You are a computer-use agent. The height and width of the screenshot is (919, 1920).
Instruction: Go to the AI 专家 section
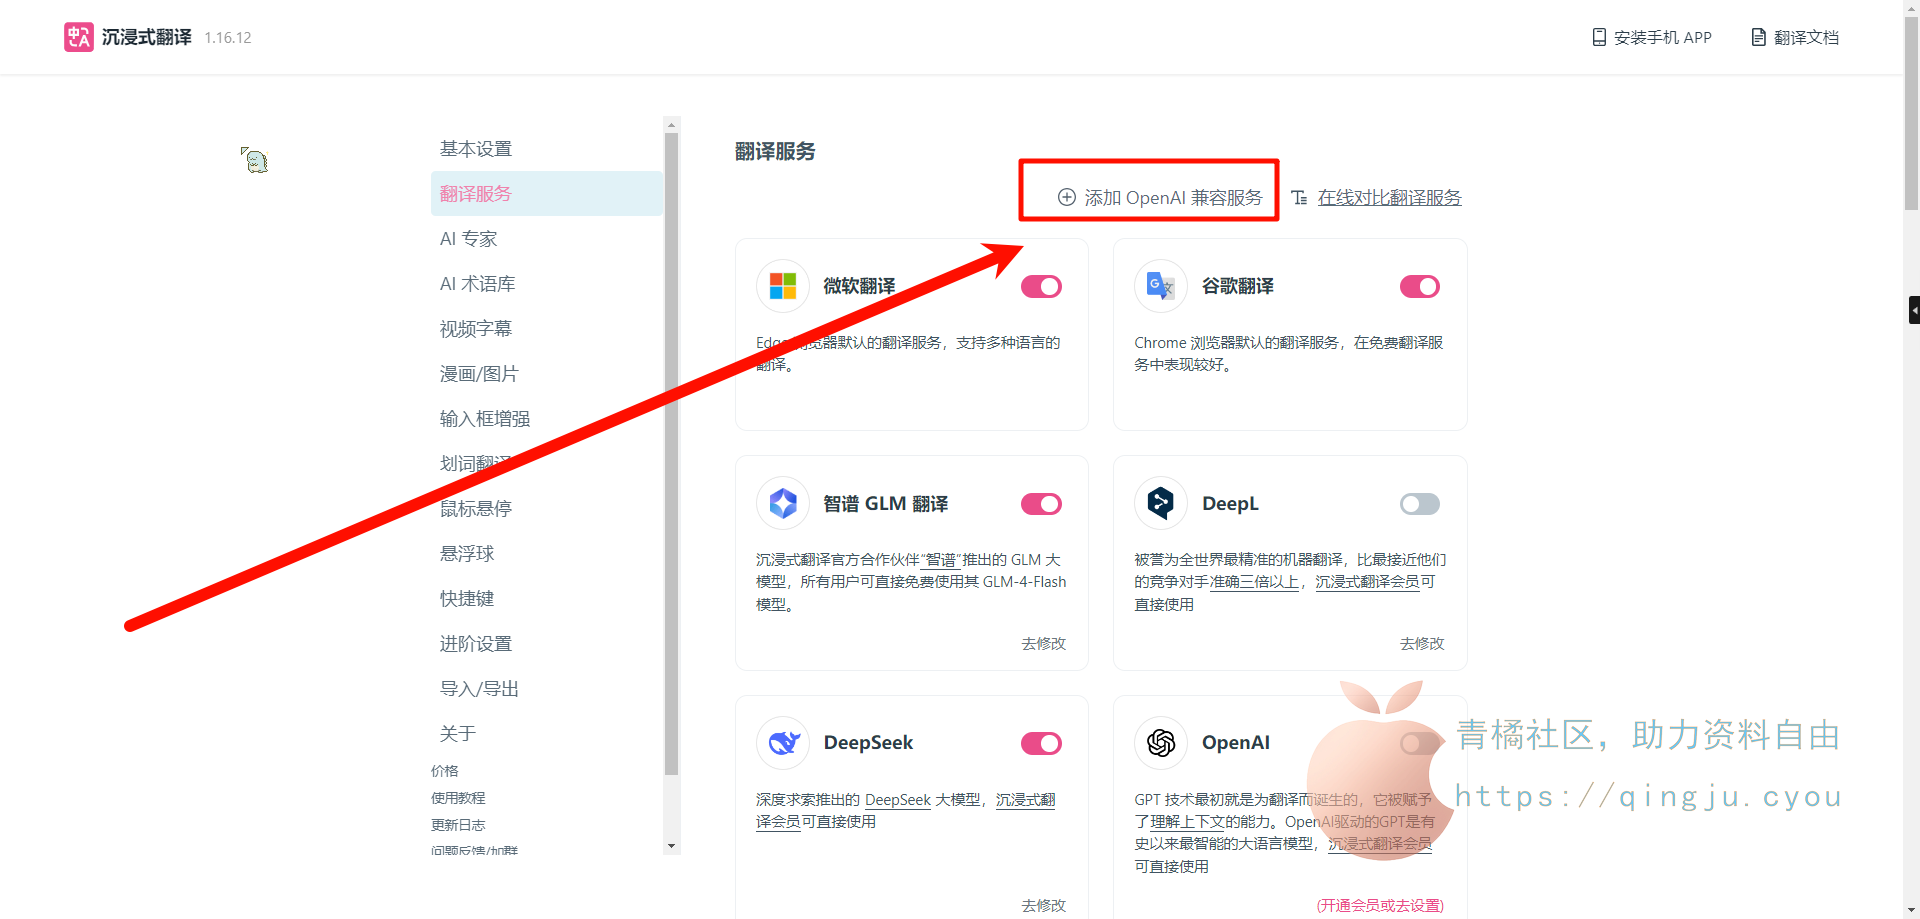click(x=547, y=239)
